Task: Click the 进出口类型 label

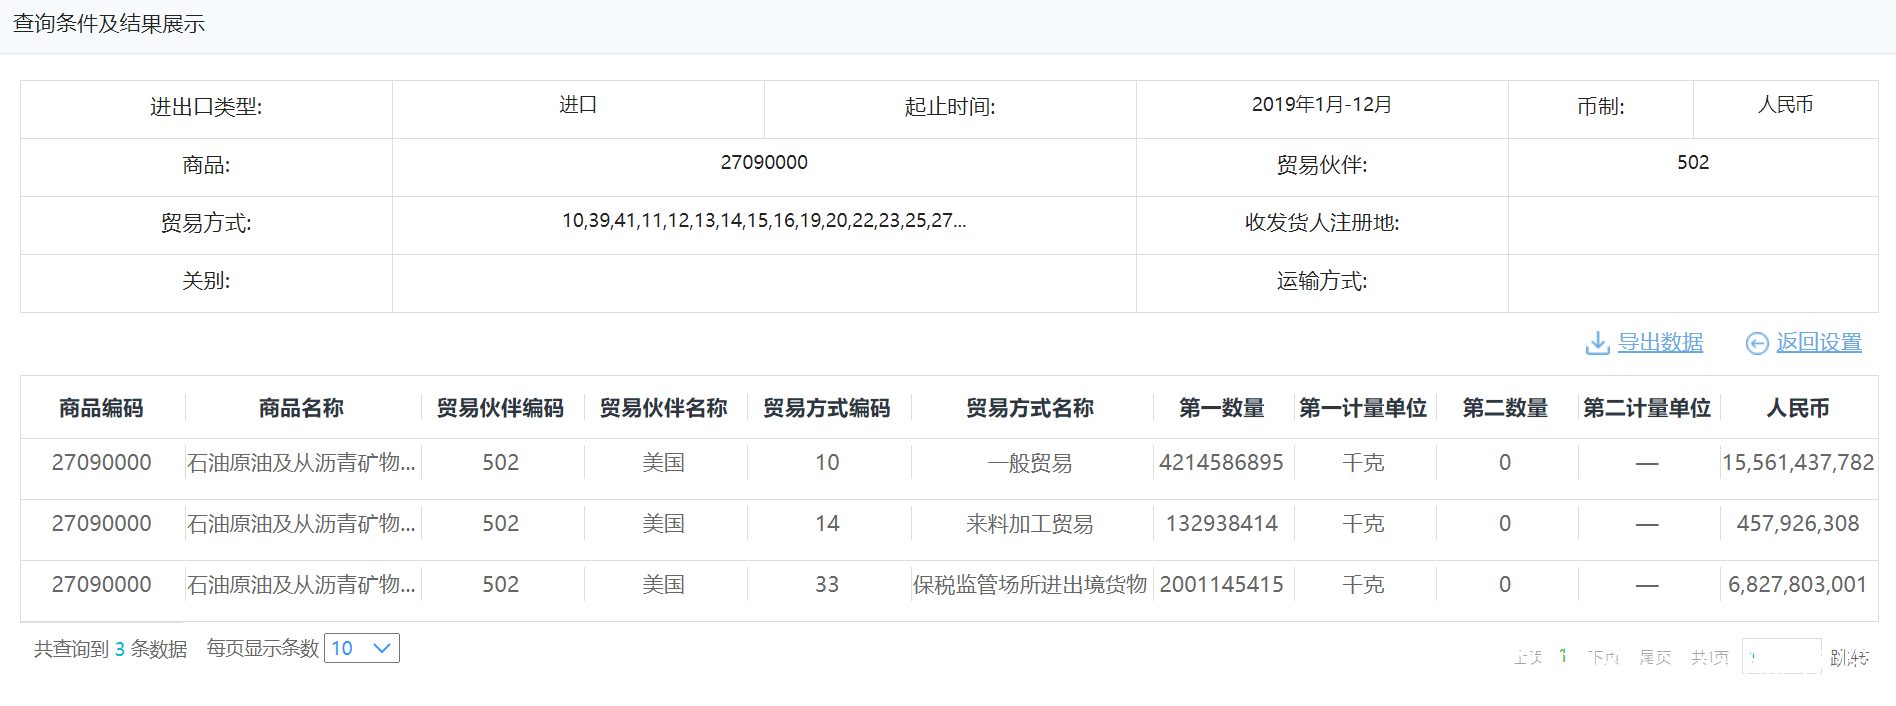Action: tap(206, 107)
